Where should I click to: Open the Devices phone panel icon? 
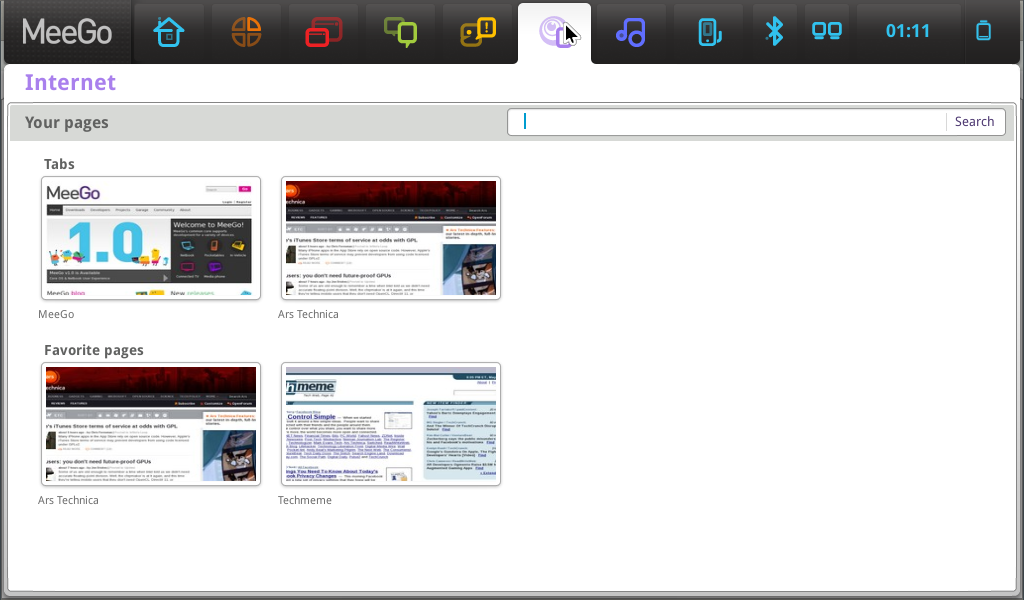click(x=709, y=31)
